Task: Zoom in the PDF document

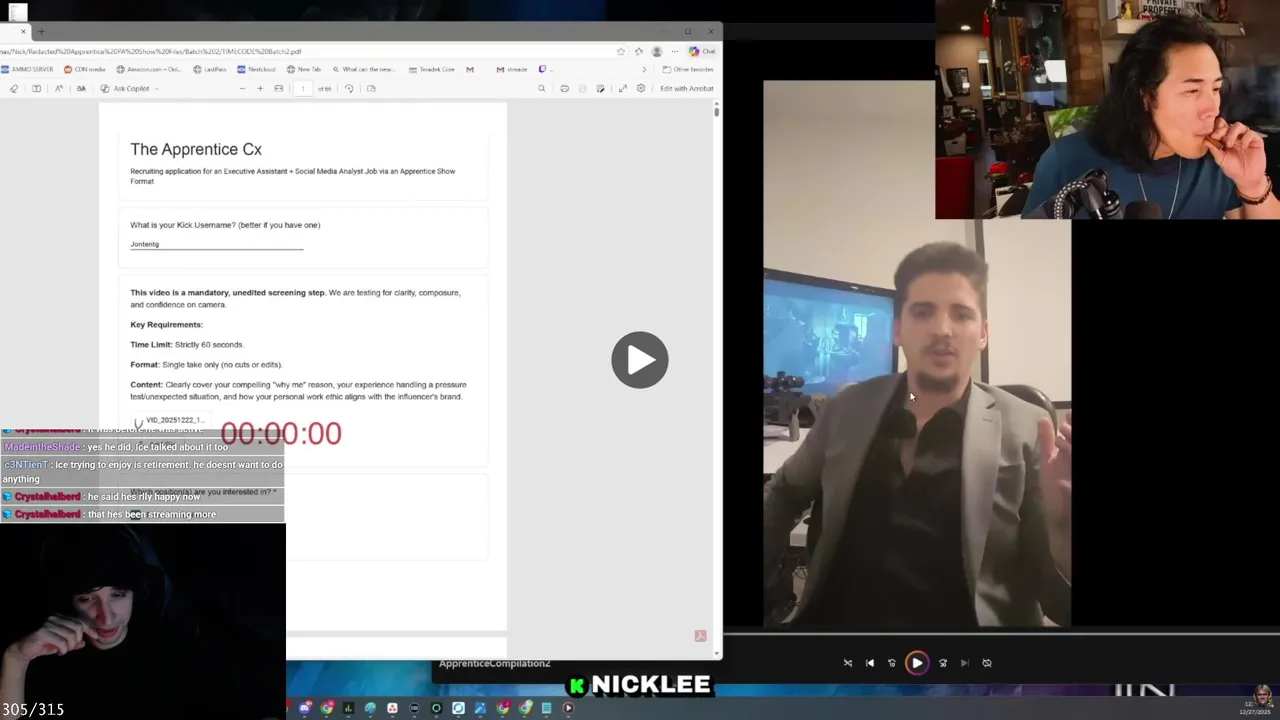Action: 260,88
